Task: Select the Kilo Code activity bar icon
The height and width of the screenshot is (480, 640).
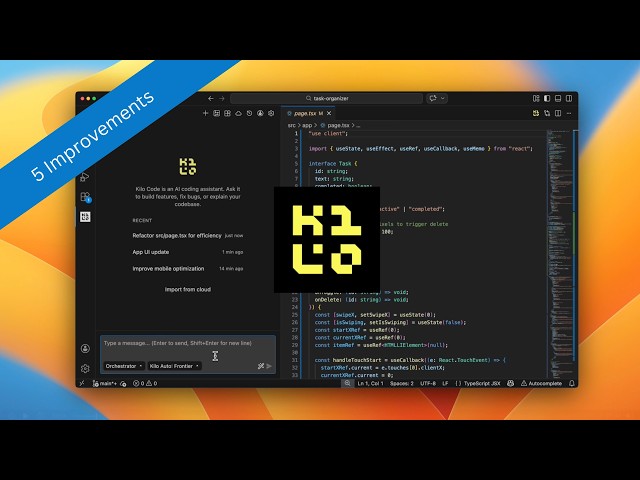Action: [x=85, y=217]
